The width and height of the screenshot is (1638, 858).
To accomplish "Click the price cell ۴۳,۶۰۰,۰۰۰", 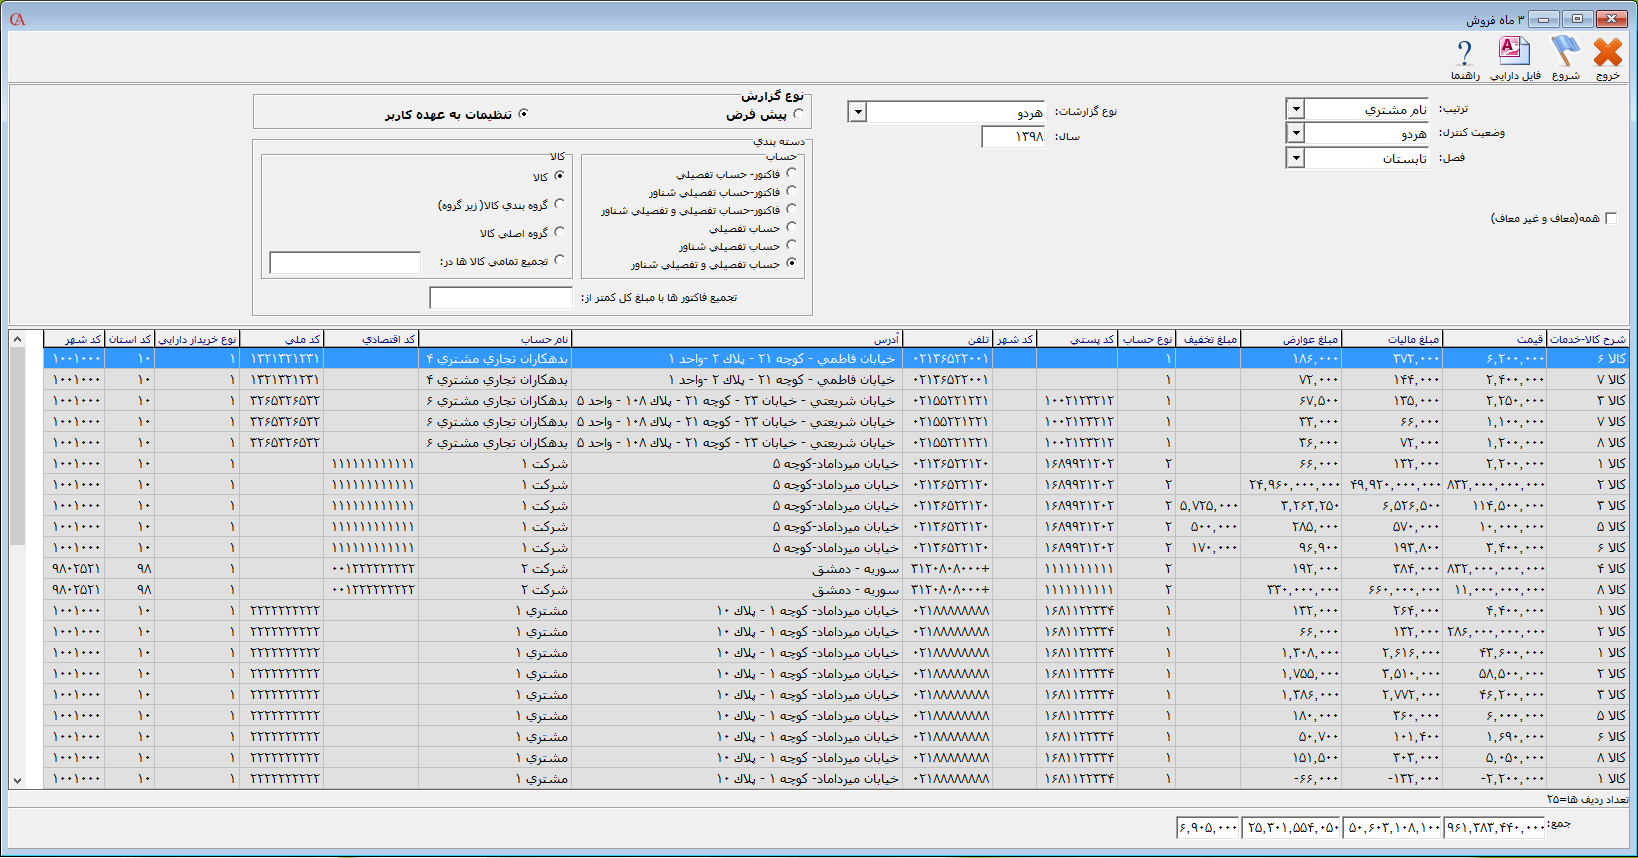I will [1494, 652].
